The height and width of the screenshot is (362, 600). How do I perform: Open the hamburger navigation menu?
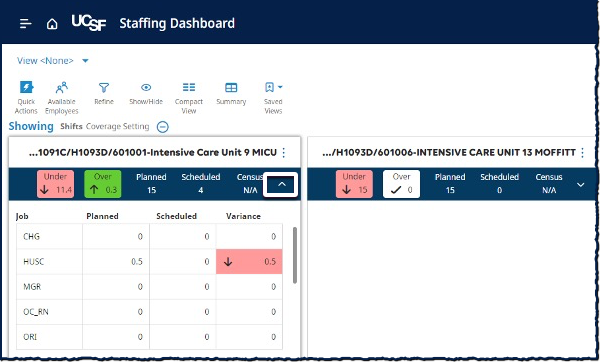pyautogui.click(x=25, y=24)
